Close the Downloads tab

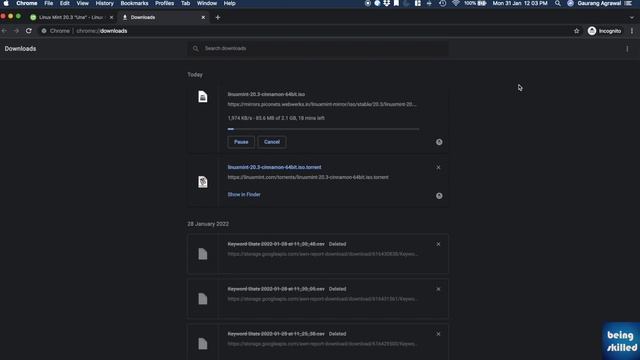203,18
